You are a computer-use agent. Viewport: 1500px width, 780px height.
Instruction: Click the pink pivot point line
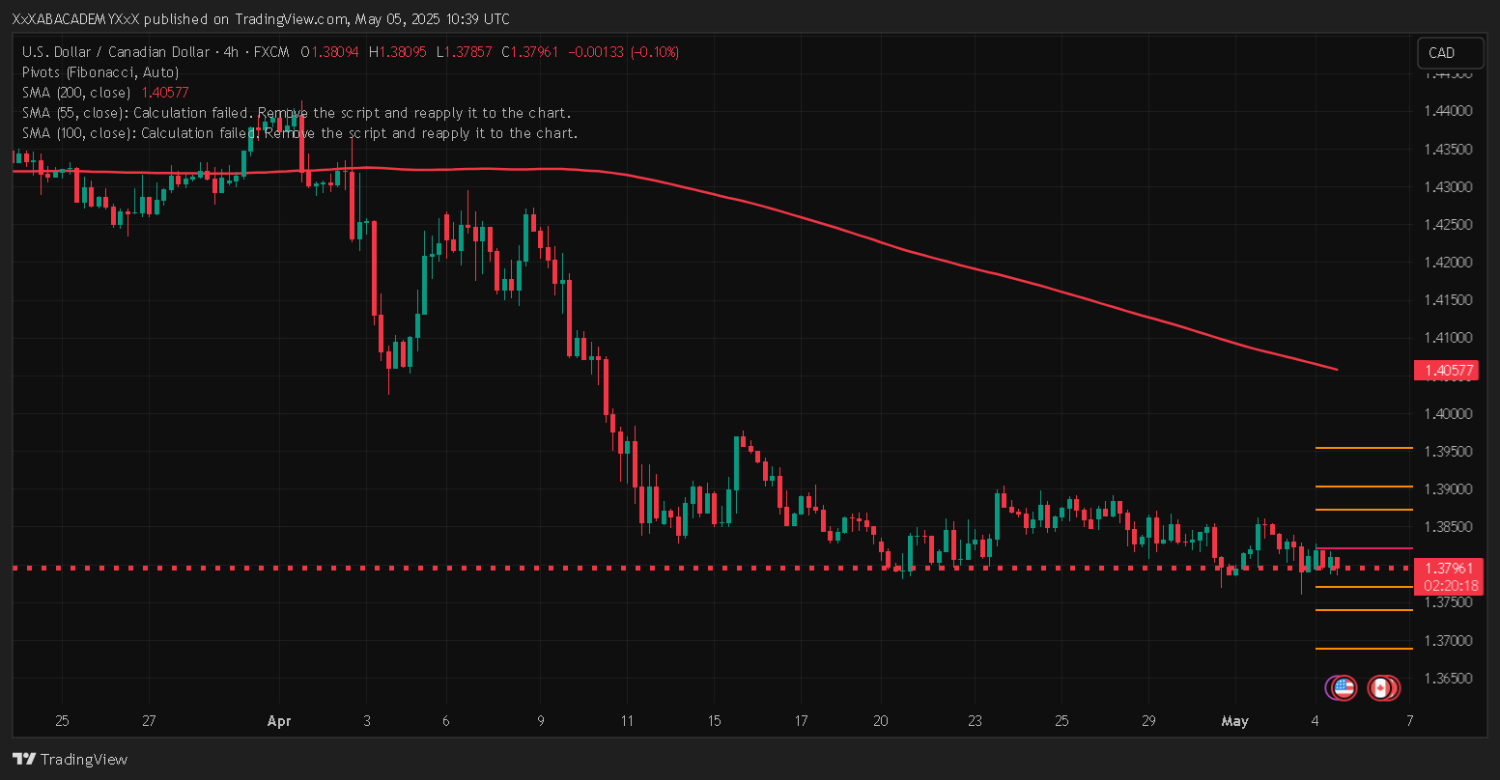[x=1364, y=548]
